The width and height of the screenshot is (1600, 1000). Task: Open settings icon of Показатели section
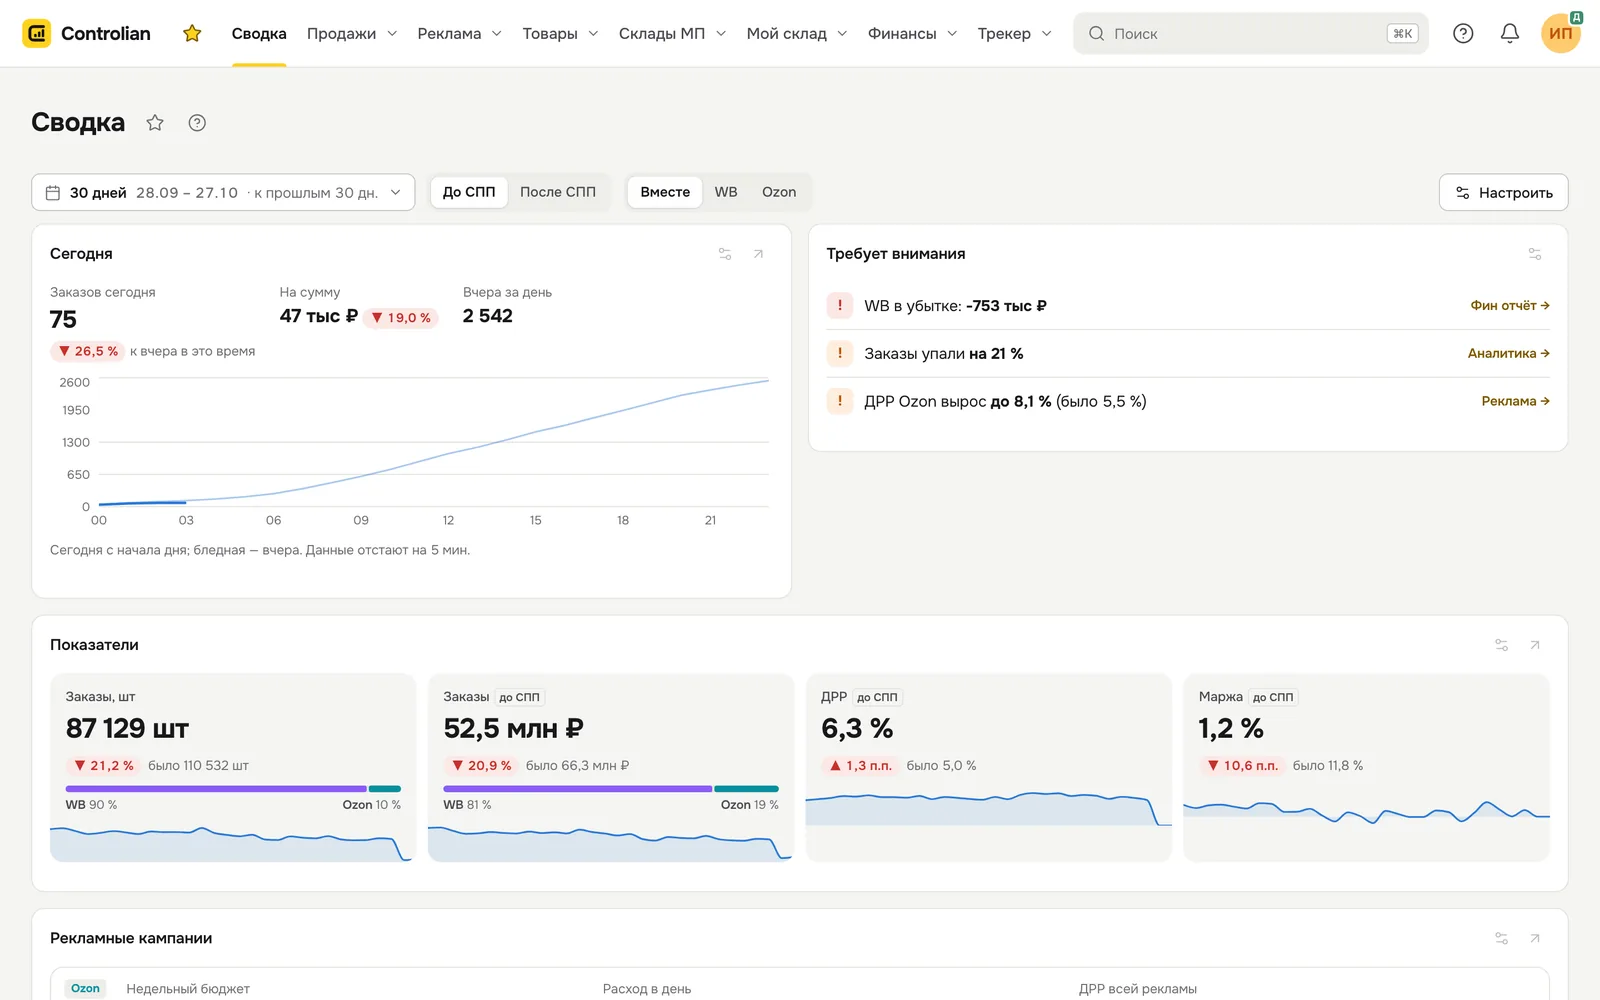pos(1501,645)
